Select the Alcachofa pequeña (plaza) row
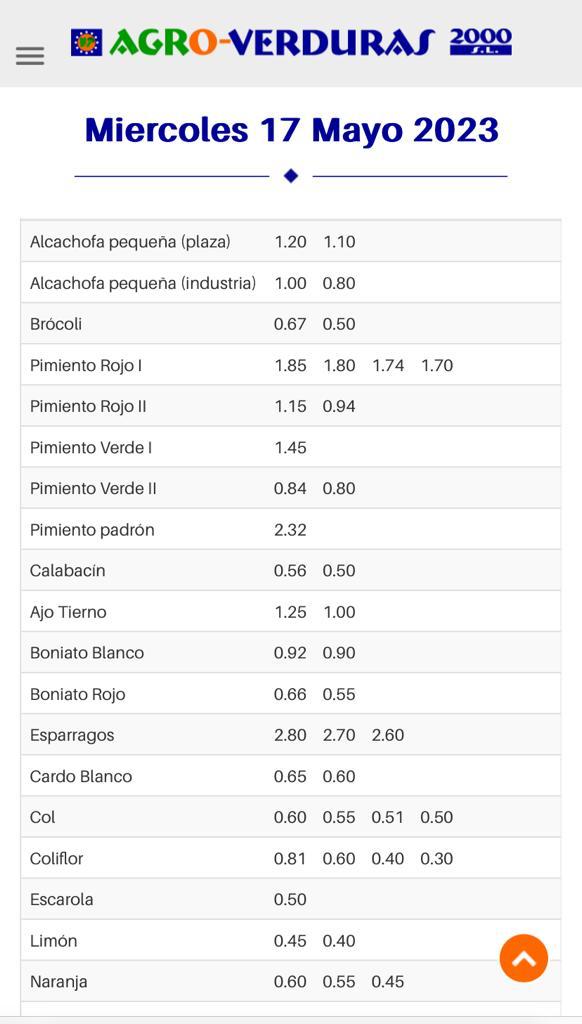Viewport: 582px width, 1024px height. coord(291,242)
